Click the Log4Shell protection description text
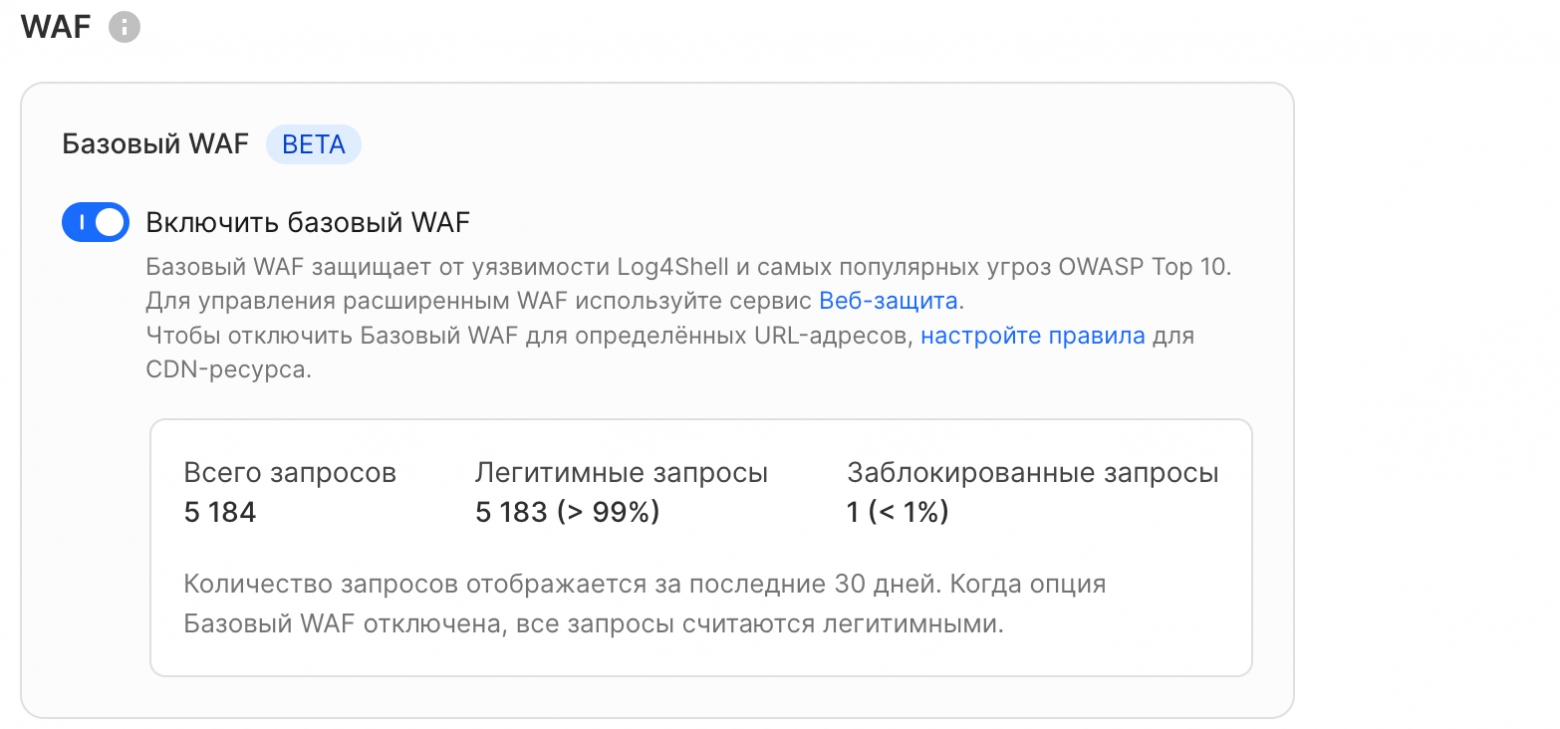 pos(685,267)
